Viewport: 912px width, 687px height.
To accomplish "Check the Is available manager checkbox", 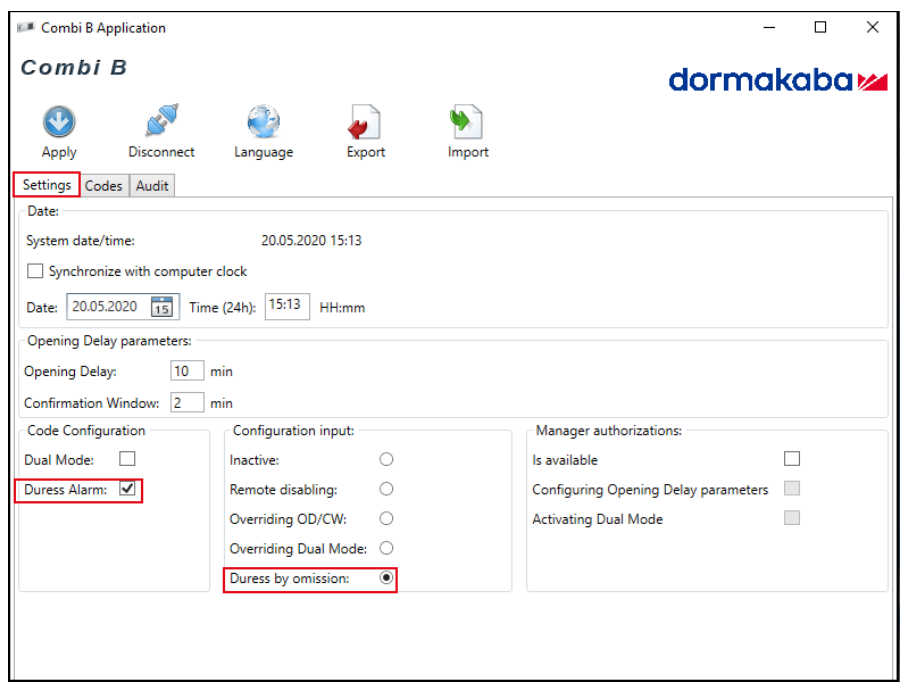I will pyautogui.click(x=792, y=459).
